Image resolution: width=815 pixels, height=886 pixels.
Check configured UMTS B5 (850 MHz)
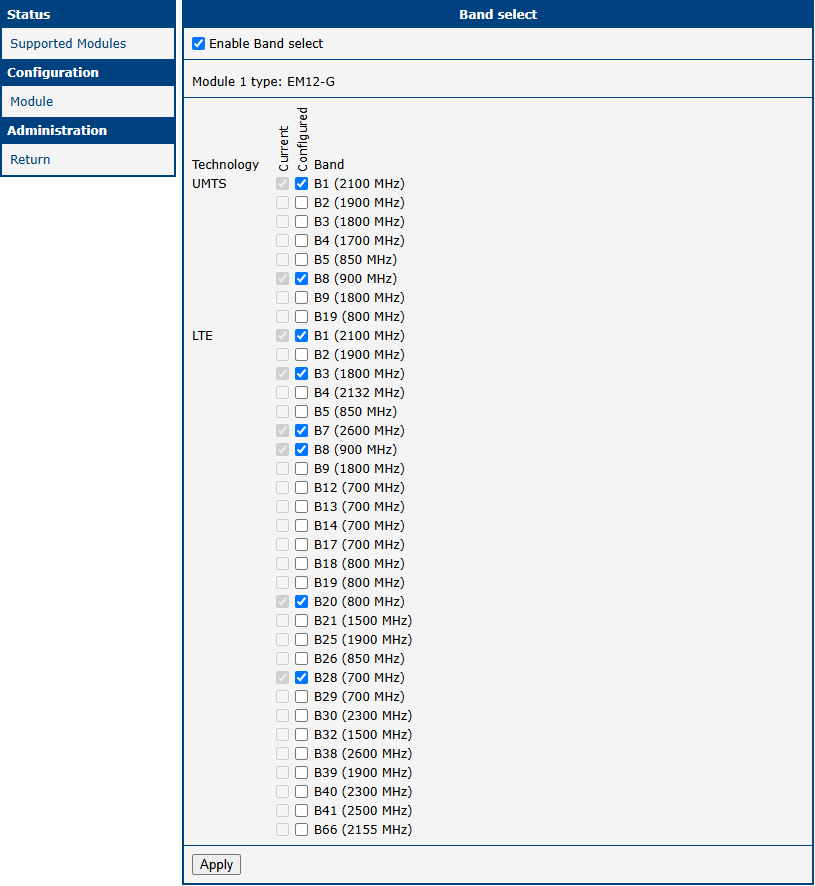[302, 260]
